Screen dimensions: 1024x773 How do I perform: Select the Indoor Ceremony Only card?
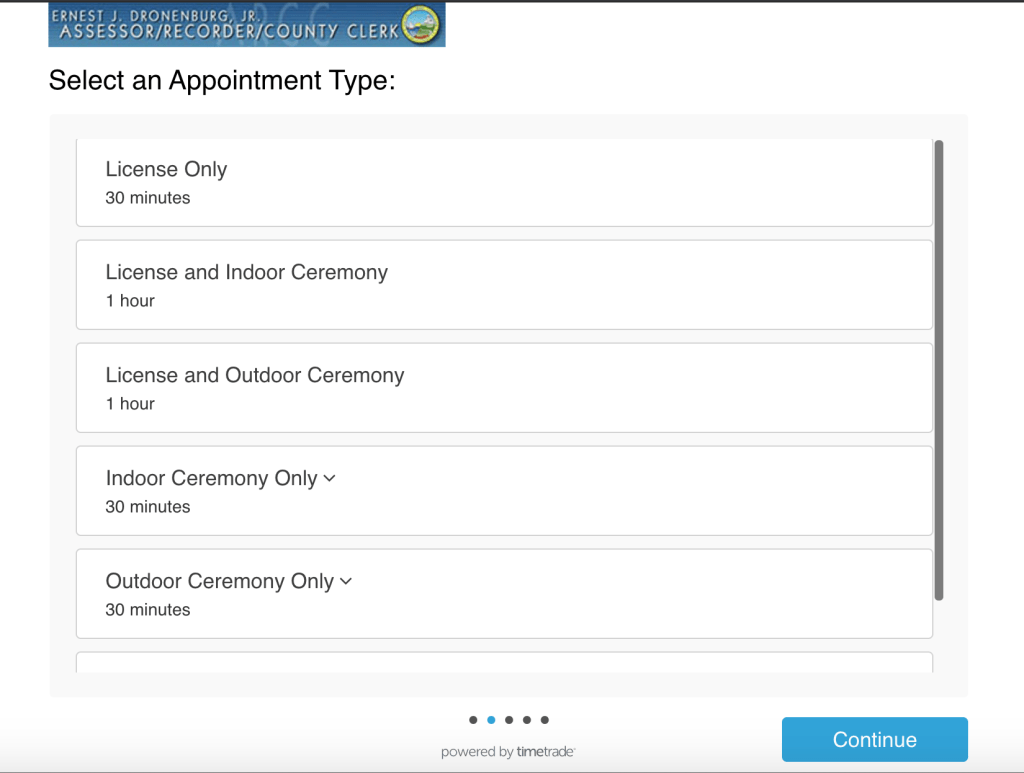(x=504, y=491)
